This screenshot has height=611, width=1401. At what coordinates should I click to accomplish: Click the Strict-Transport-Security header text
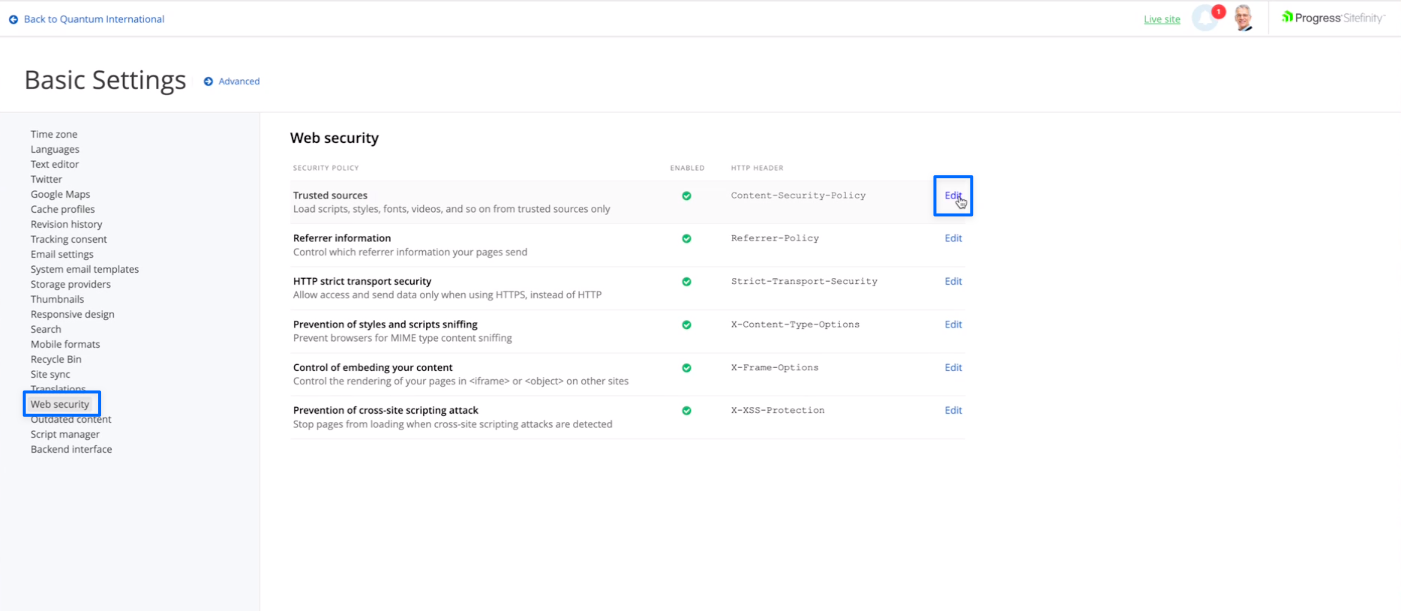coord(804,282)
